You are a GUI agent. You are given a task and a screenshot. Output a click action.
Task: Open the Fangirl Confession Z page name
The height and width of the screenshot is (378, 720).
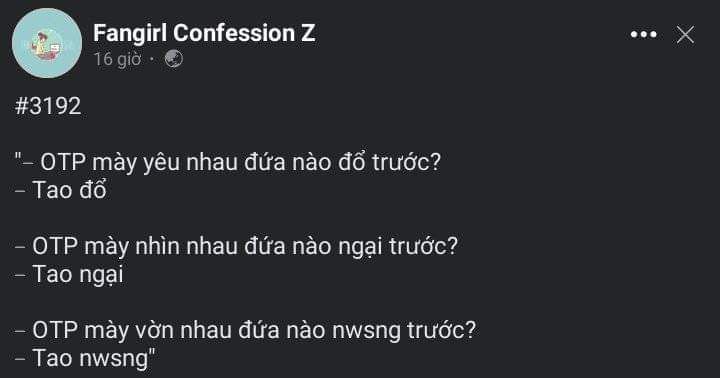tap(204, 33)
